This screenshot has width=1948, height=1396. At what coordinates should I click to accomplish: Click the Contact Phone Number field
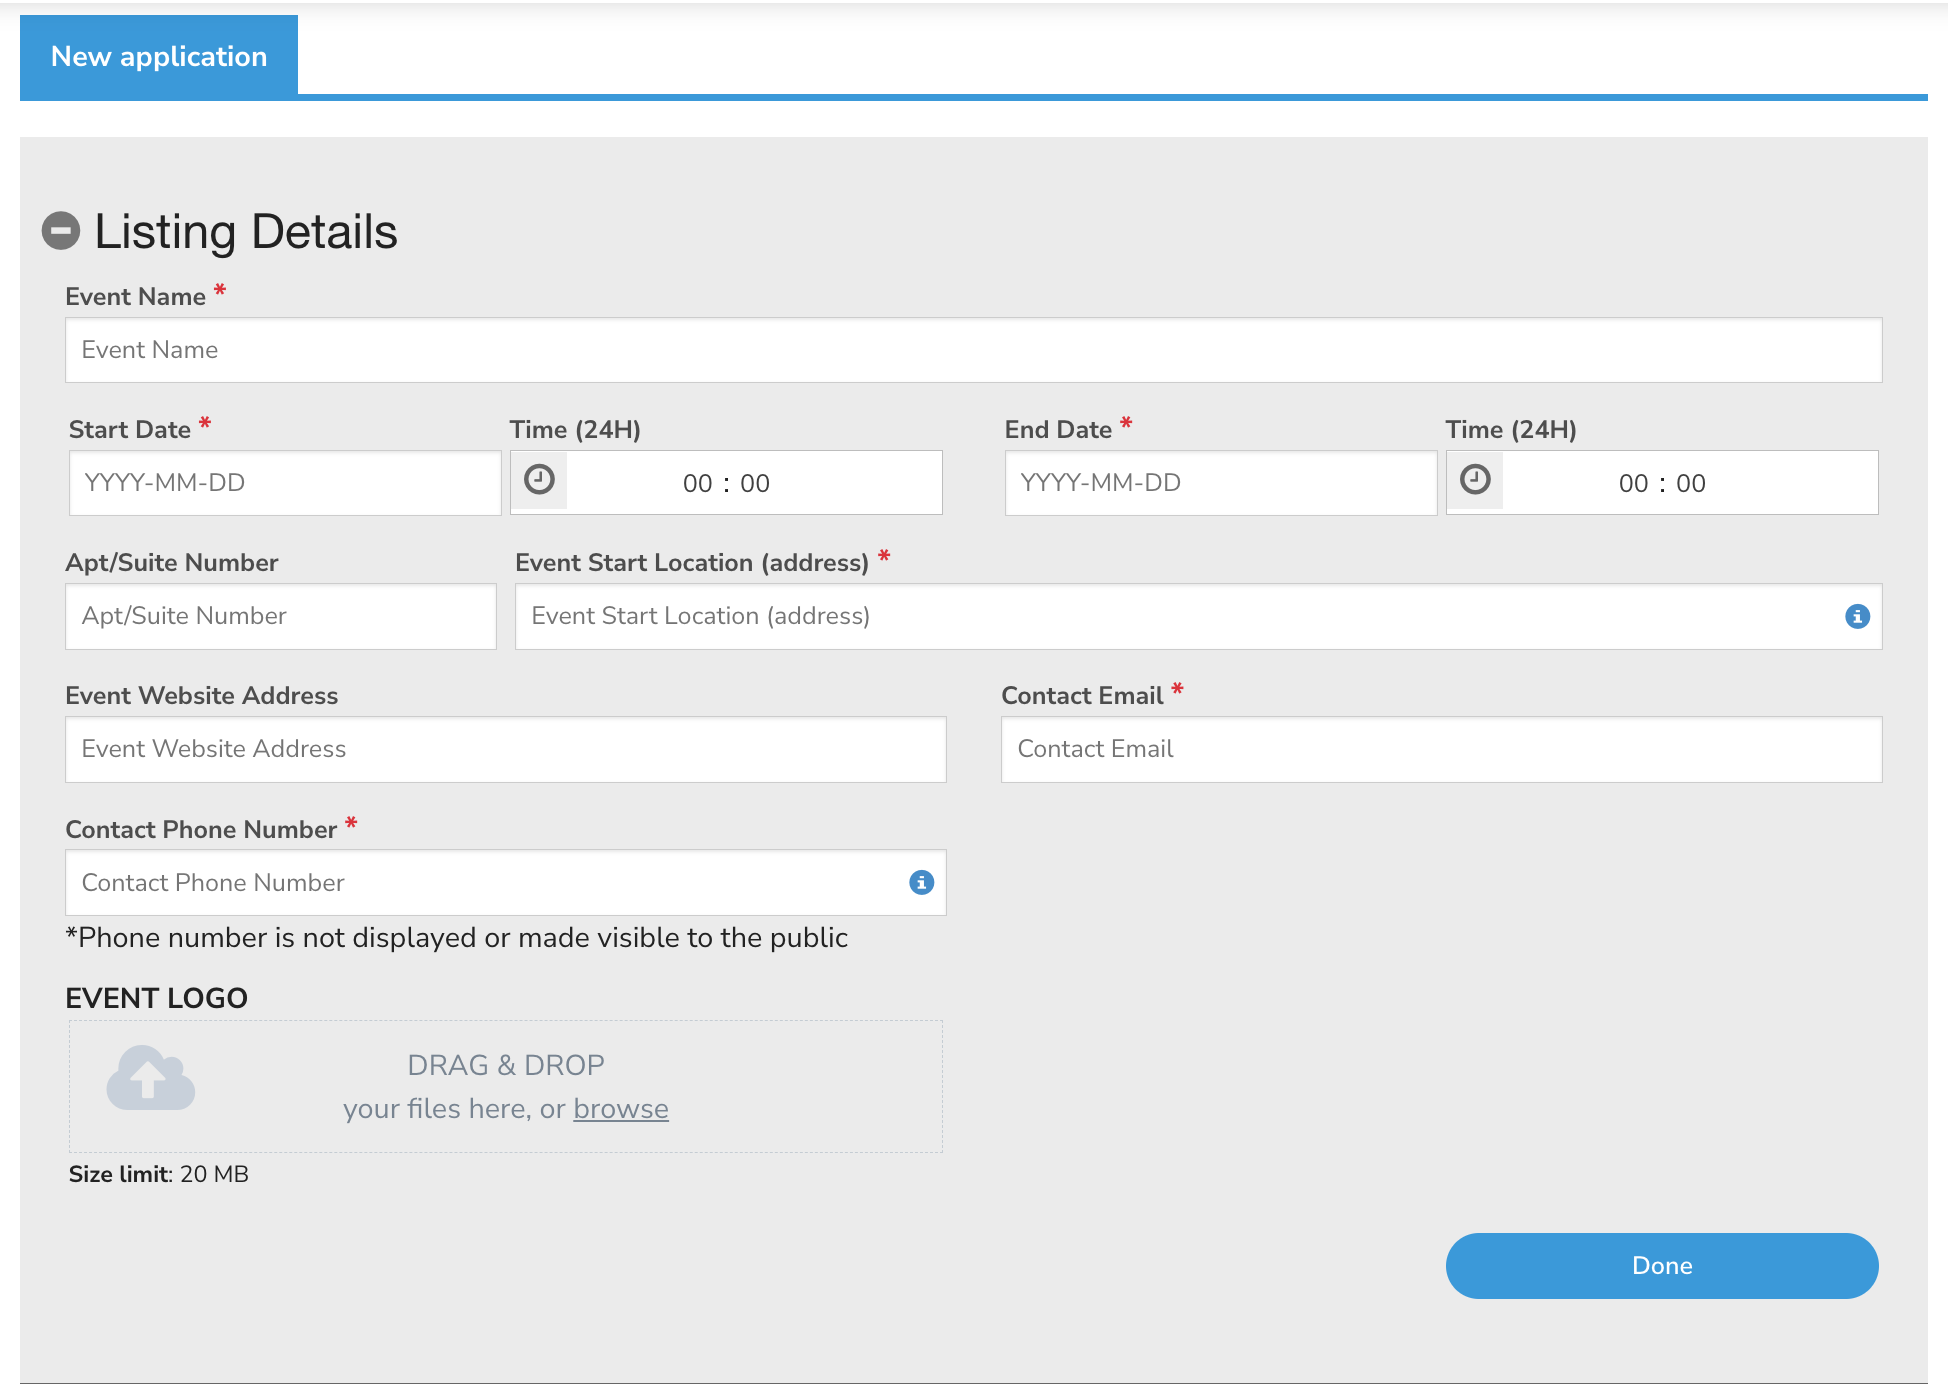[480, 882]
